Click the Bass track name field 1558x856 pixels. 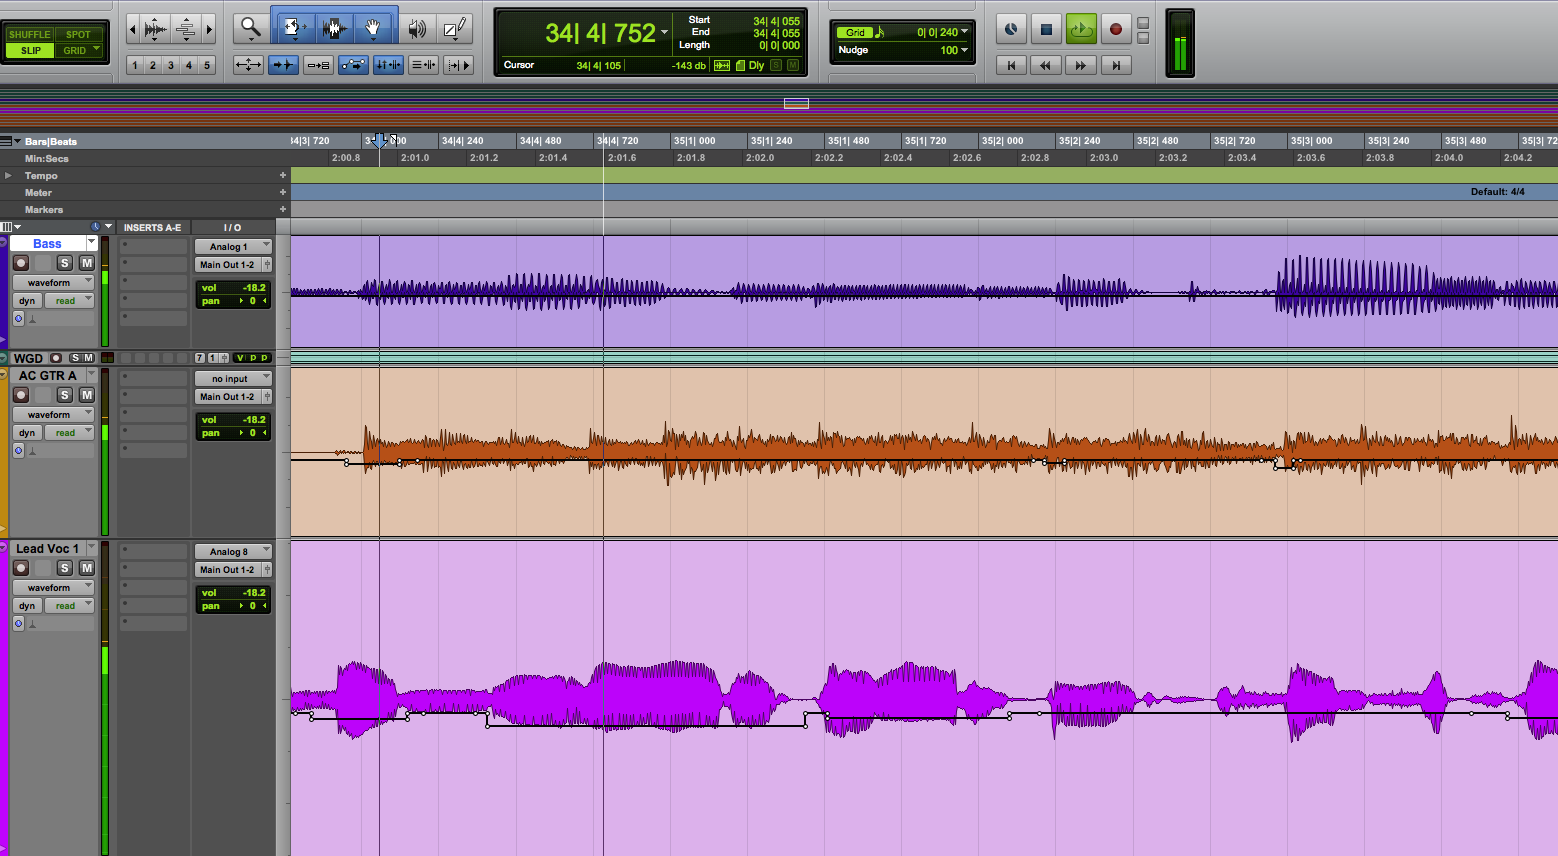click(x=47, y=244)
